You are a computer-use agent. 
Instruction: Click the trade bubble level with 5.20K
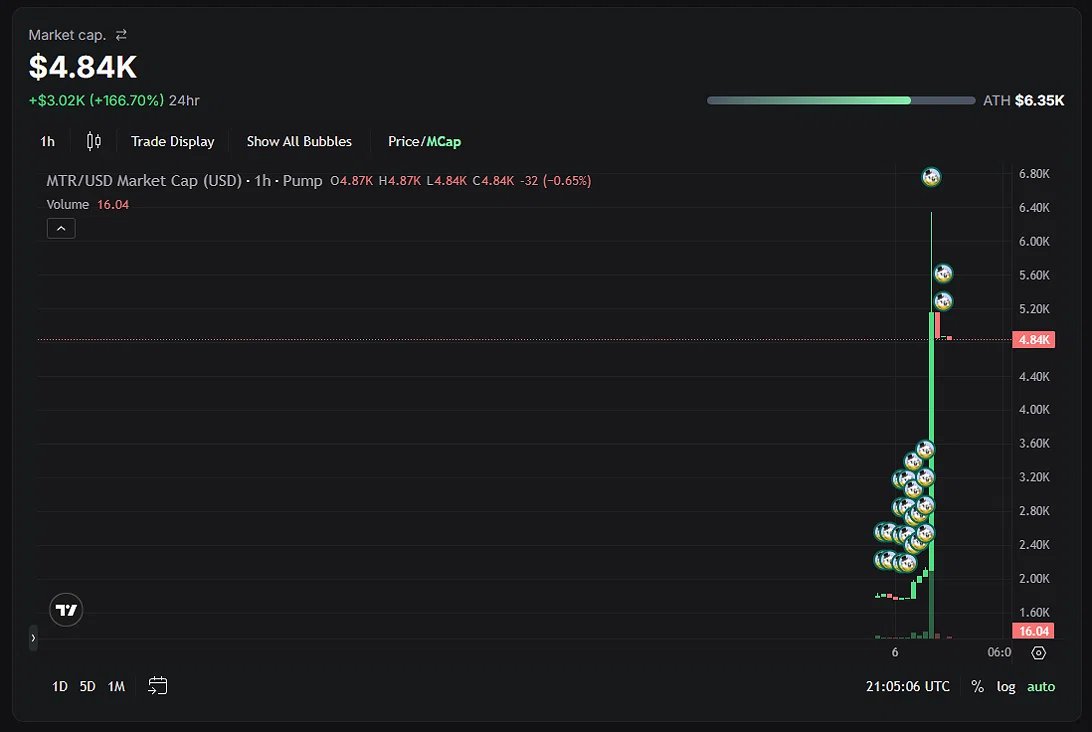click(x=943, y=302)
